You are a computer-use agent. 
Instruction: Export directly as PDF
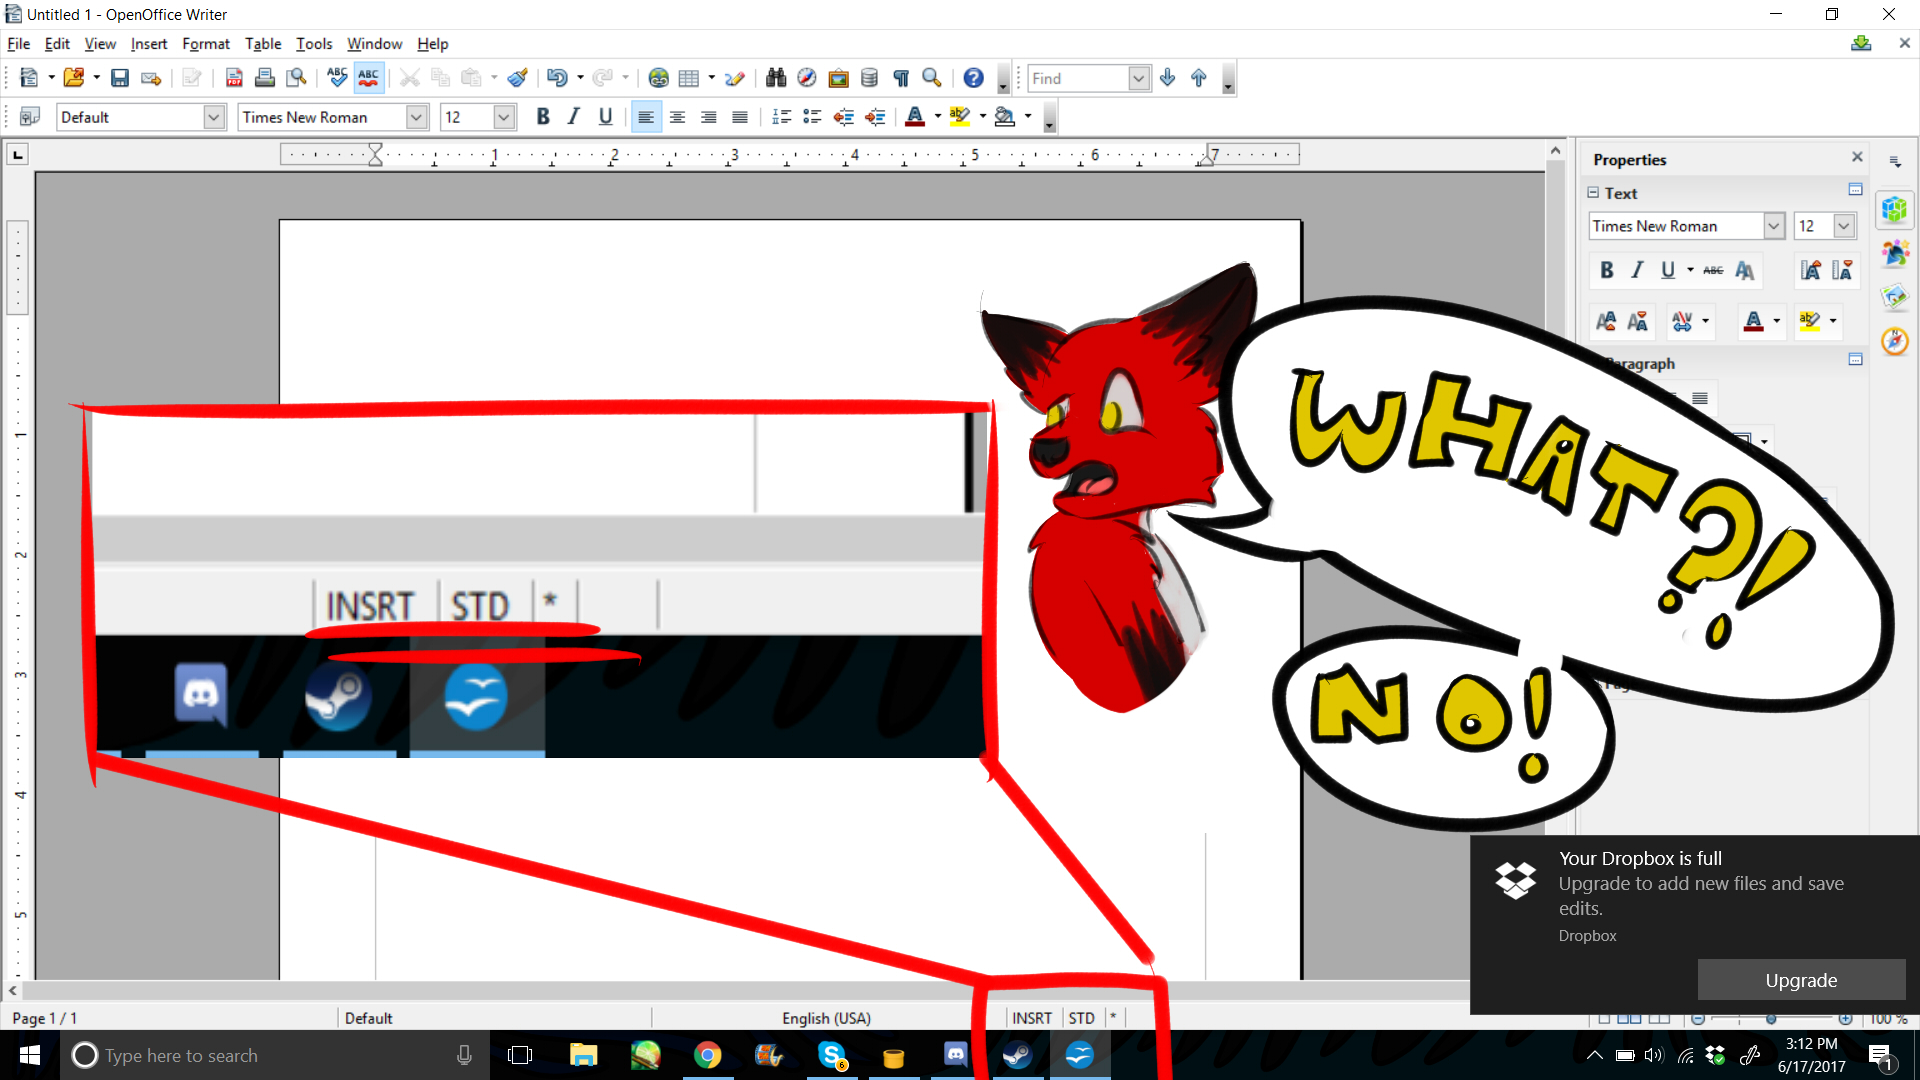click(x=234, y=78)
